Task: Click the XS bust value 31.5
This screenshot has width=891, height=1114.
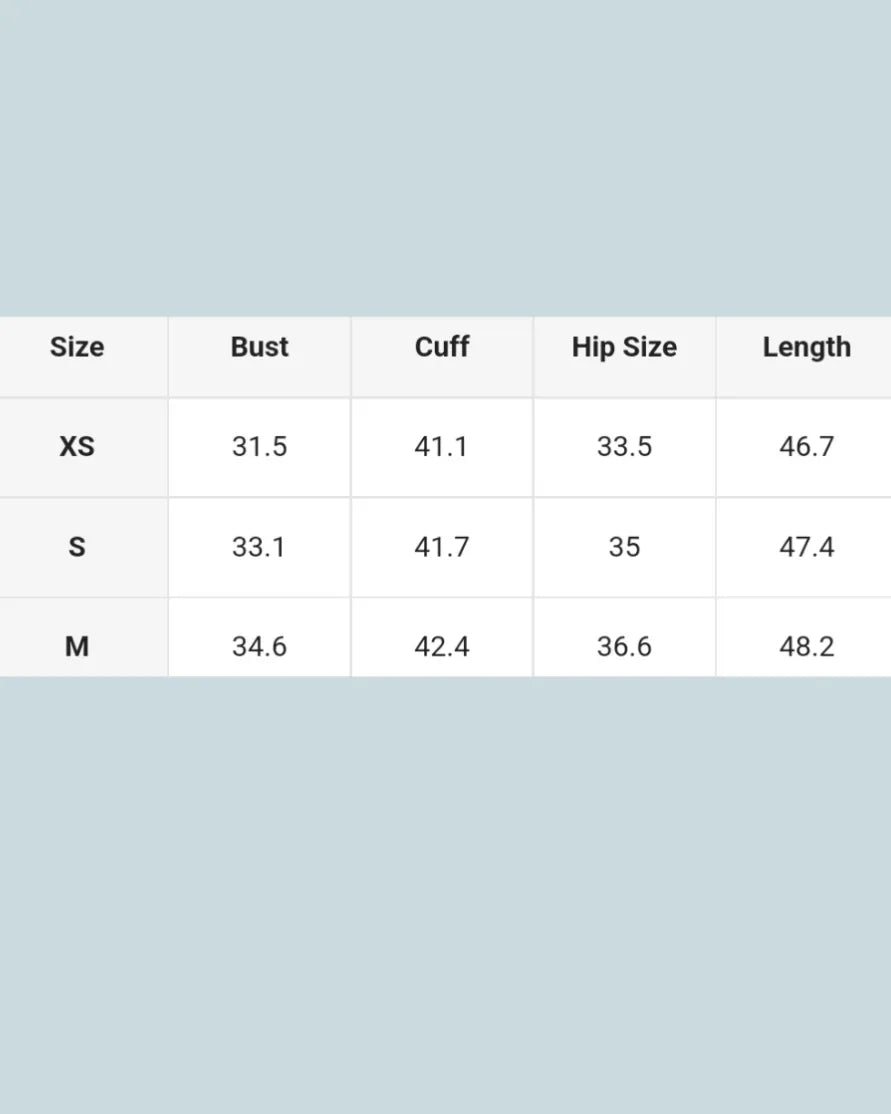Action: pyautogui.click(x=259, y=446)
